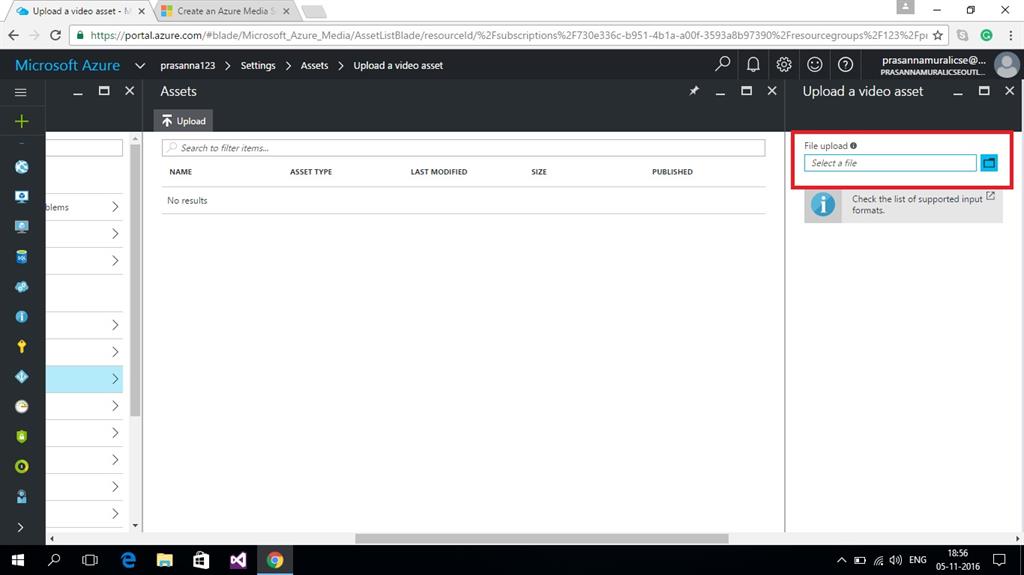This screenshot has height=575, width=1024.
Task: Close the Upload a video asset blade
Action: (x=1009, y=91)
